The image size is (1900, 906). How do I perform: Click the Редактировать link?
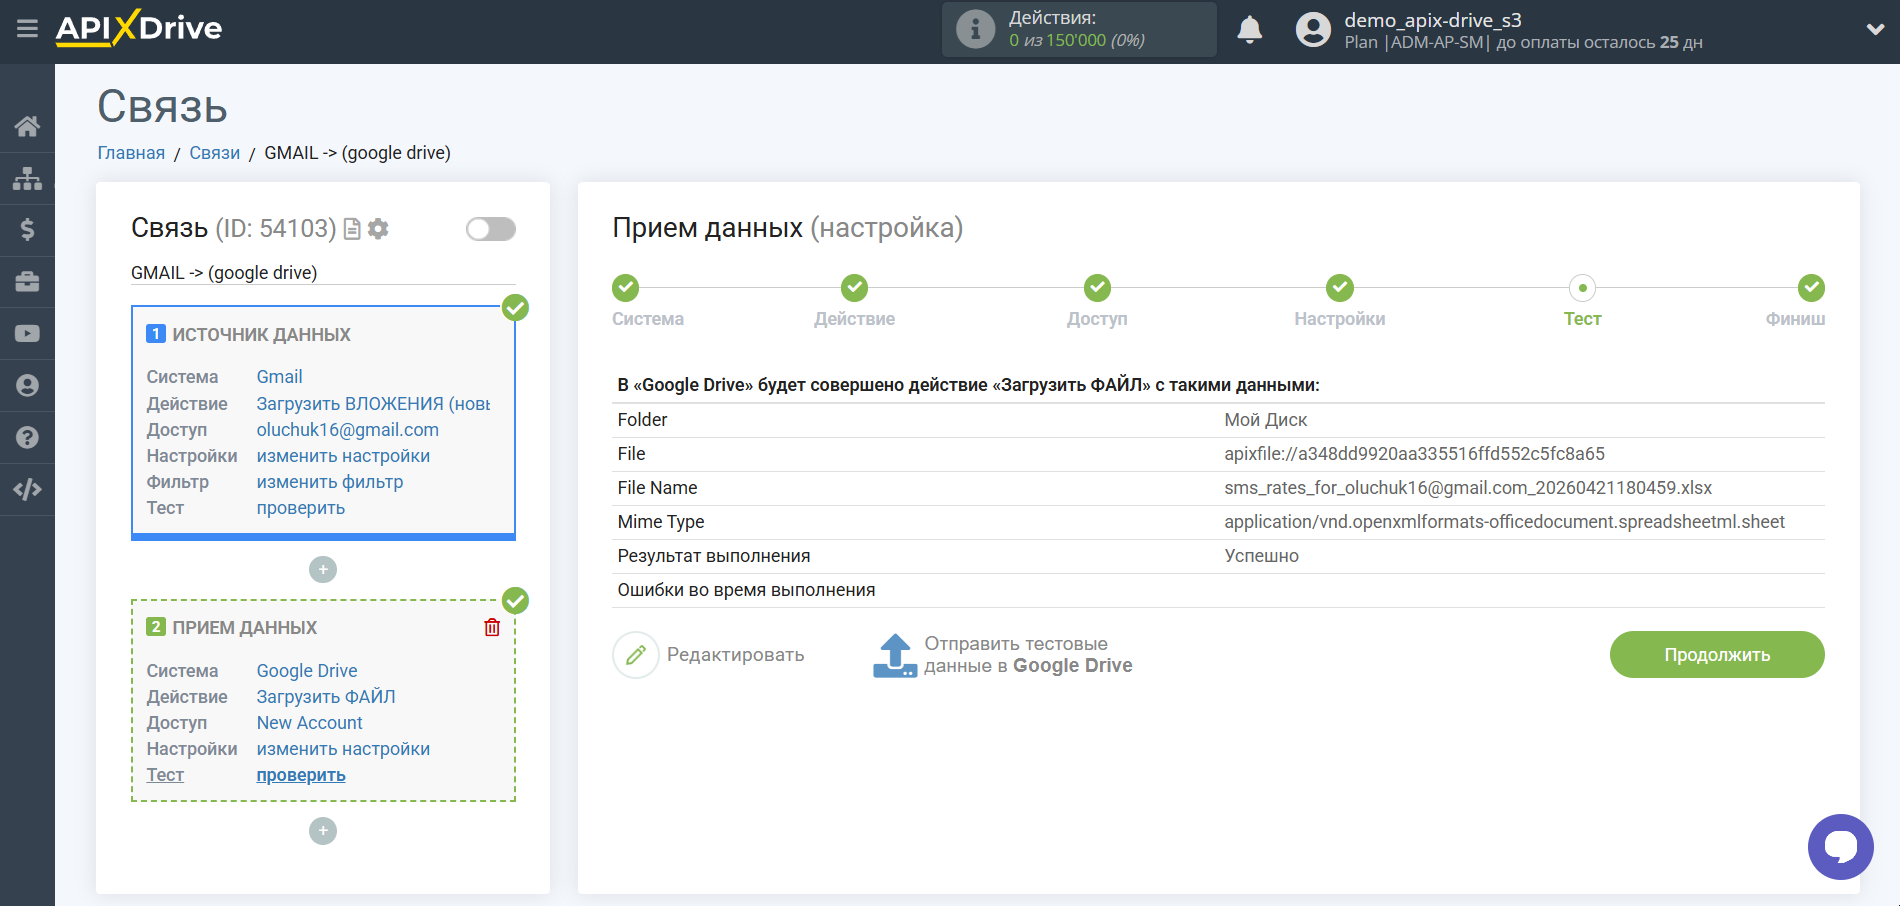click(x=736, y=655)
